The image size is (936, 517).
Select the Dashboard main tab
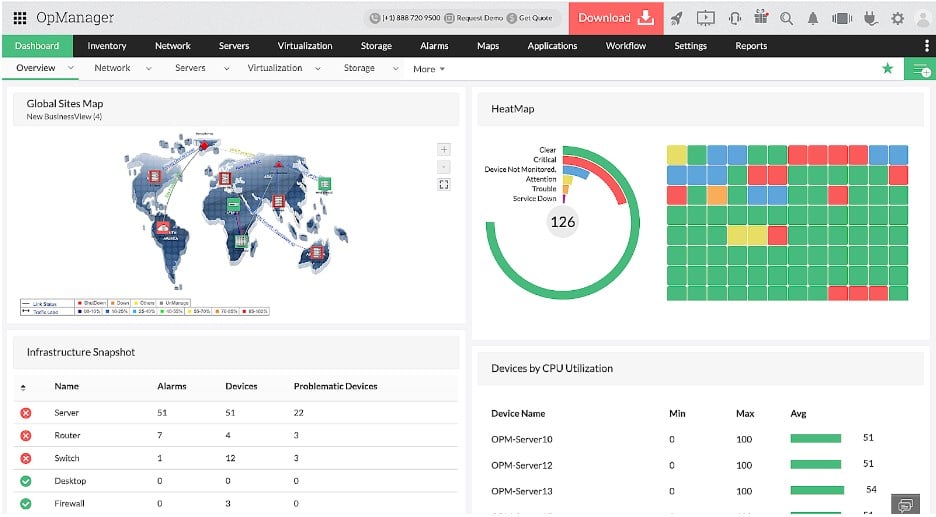click(37, 46)
